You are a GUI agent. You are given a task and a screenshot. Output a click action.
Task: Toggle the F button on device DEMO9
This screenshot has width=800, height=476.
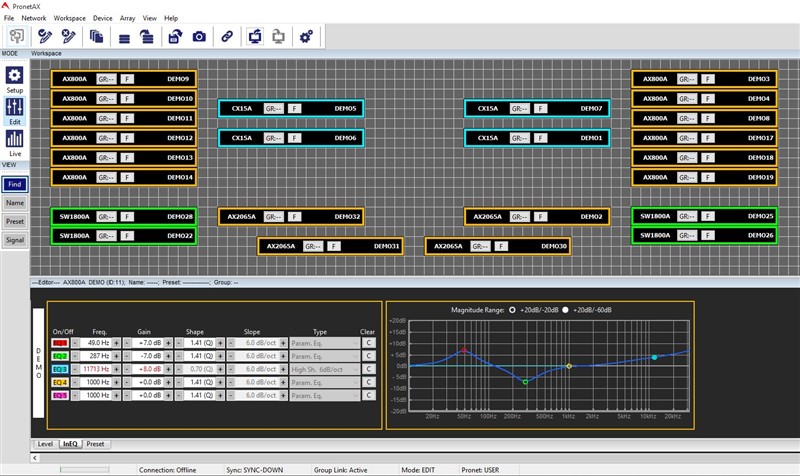pos(127,79)
